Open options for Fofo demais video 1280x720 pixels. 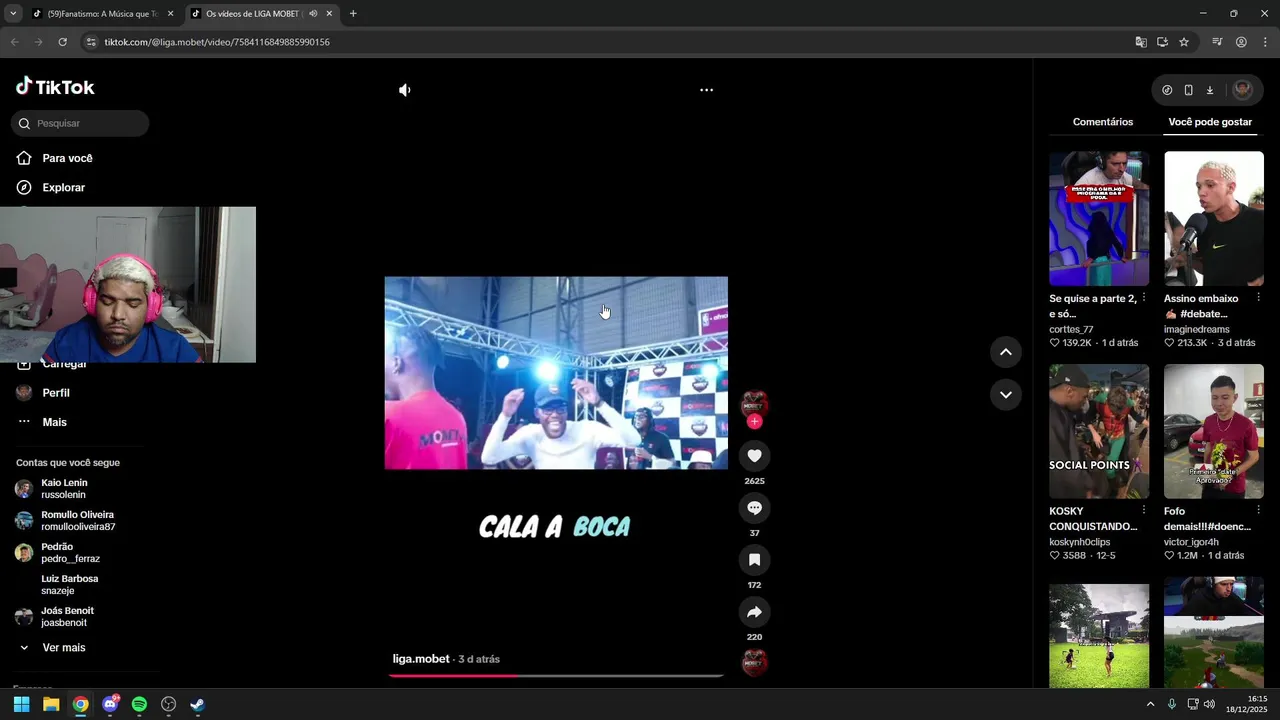click(x=1258, y=510)
